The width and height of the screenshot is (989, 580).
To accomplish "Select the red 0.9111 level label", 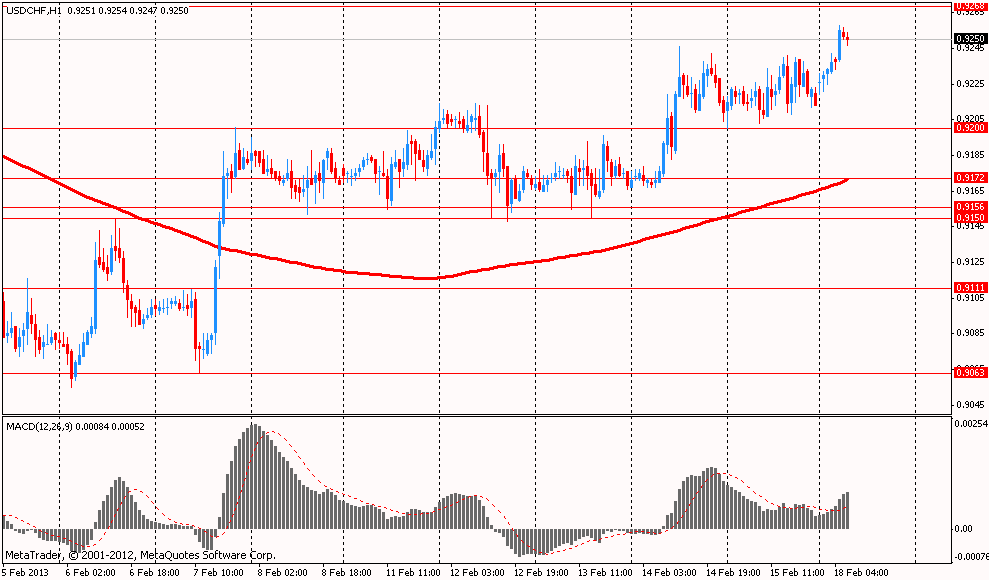I will click(x=971, y=287).
